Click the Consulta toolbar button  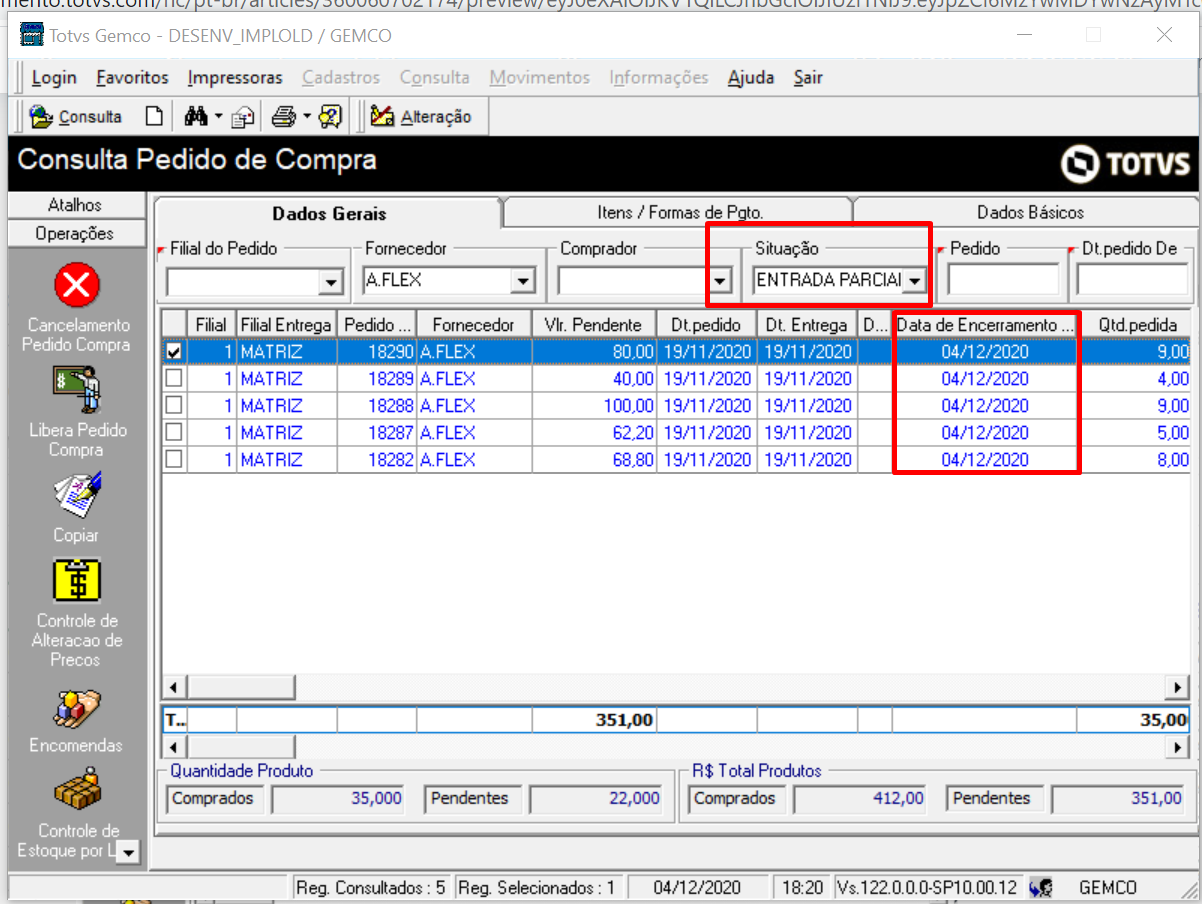[76, 117]
